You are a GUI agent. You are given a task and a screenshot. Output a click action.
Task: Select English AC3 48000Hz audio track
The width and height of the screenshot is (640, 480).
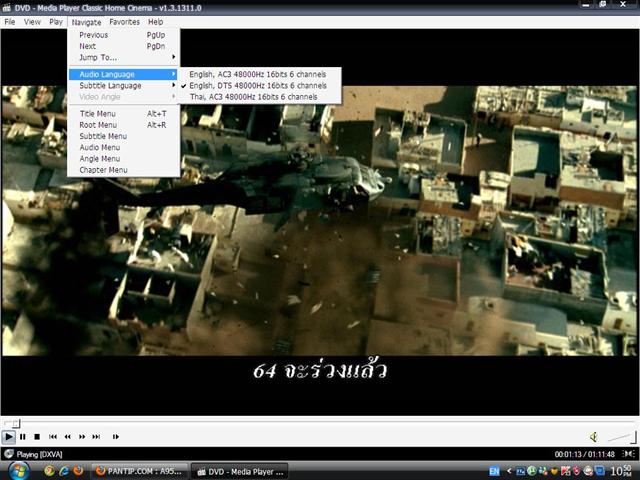point(260,74)
